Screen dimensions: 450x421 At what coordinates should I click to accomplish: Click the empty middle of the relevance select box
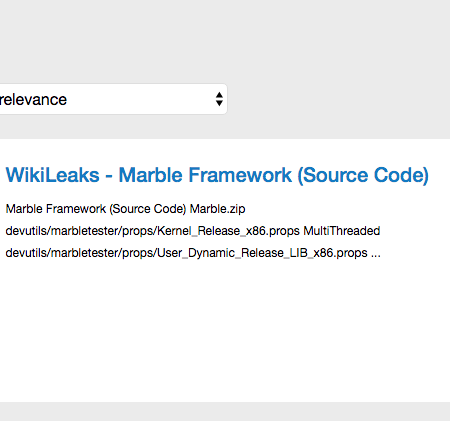click(x=140, y=99)
